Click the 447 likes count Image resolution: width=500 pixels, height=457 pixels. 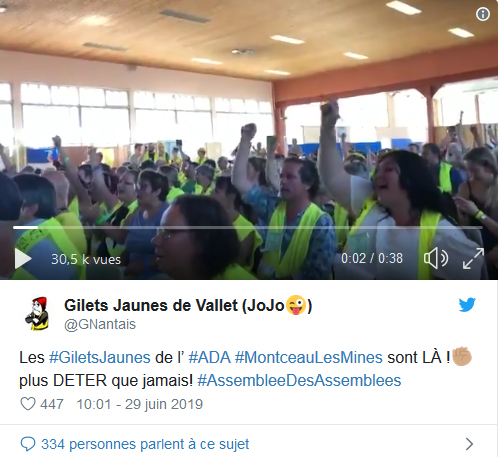pyautogui.click(x=52, y=404)
